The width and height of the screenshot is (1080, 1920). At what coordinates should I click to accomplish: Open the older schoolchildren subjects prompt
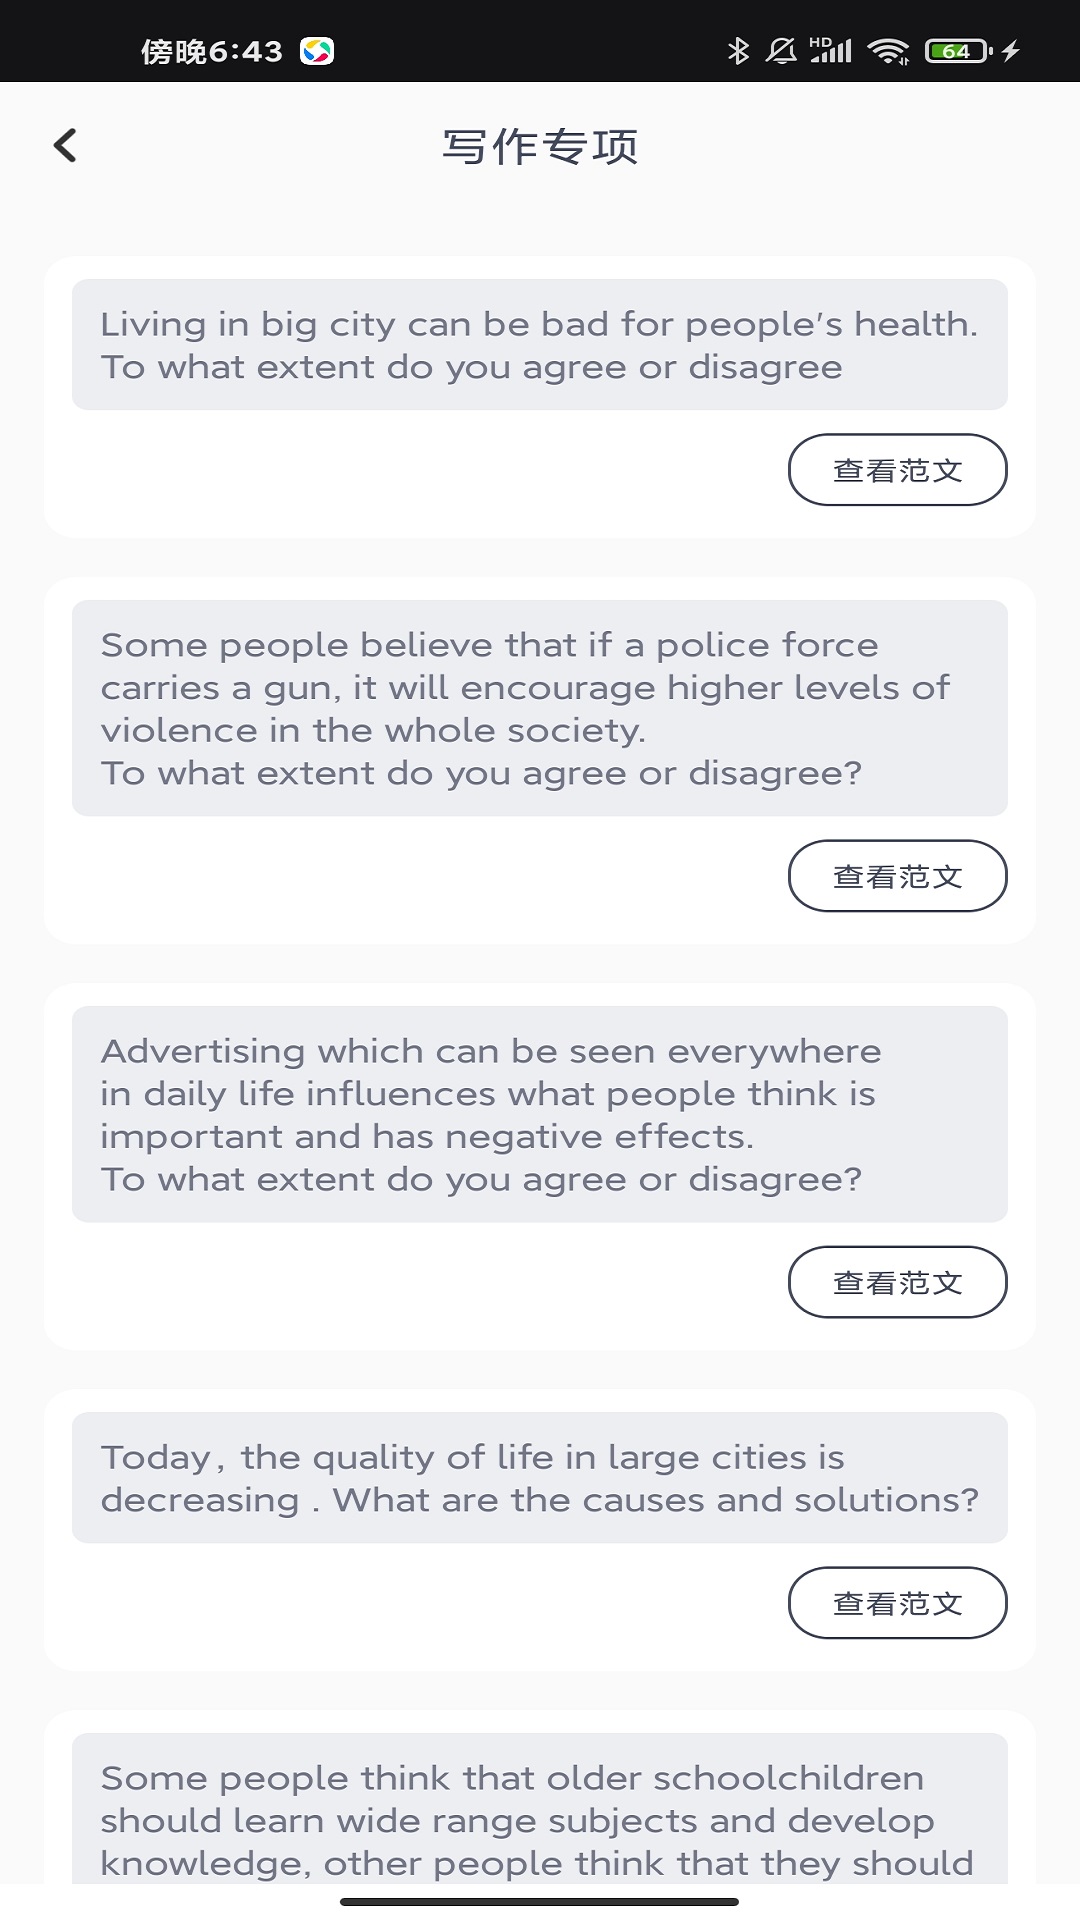click(x=539, y=1820)
